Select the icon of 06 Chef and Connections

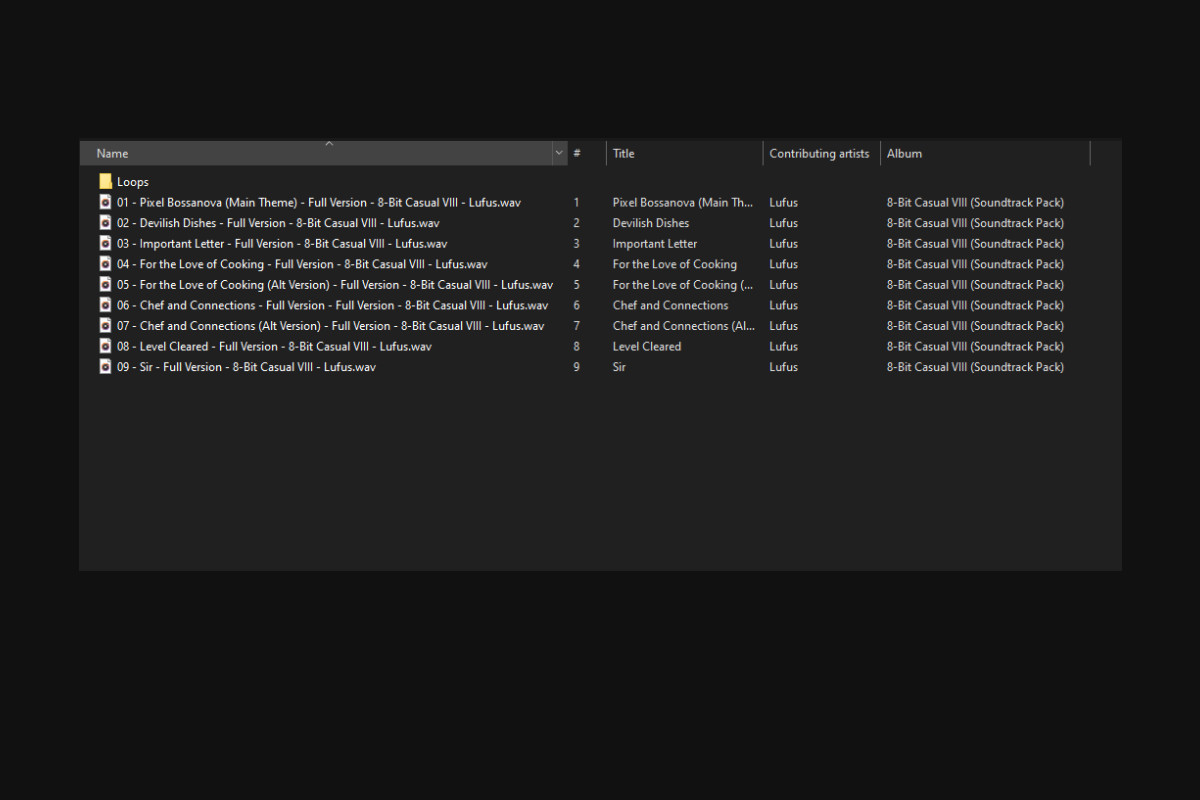click(x=105, y=305)
